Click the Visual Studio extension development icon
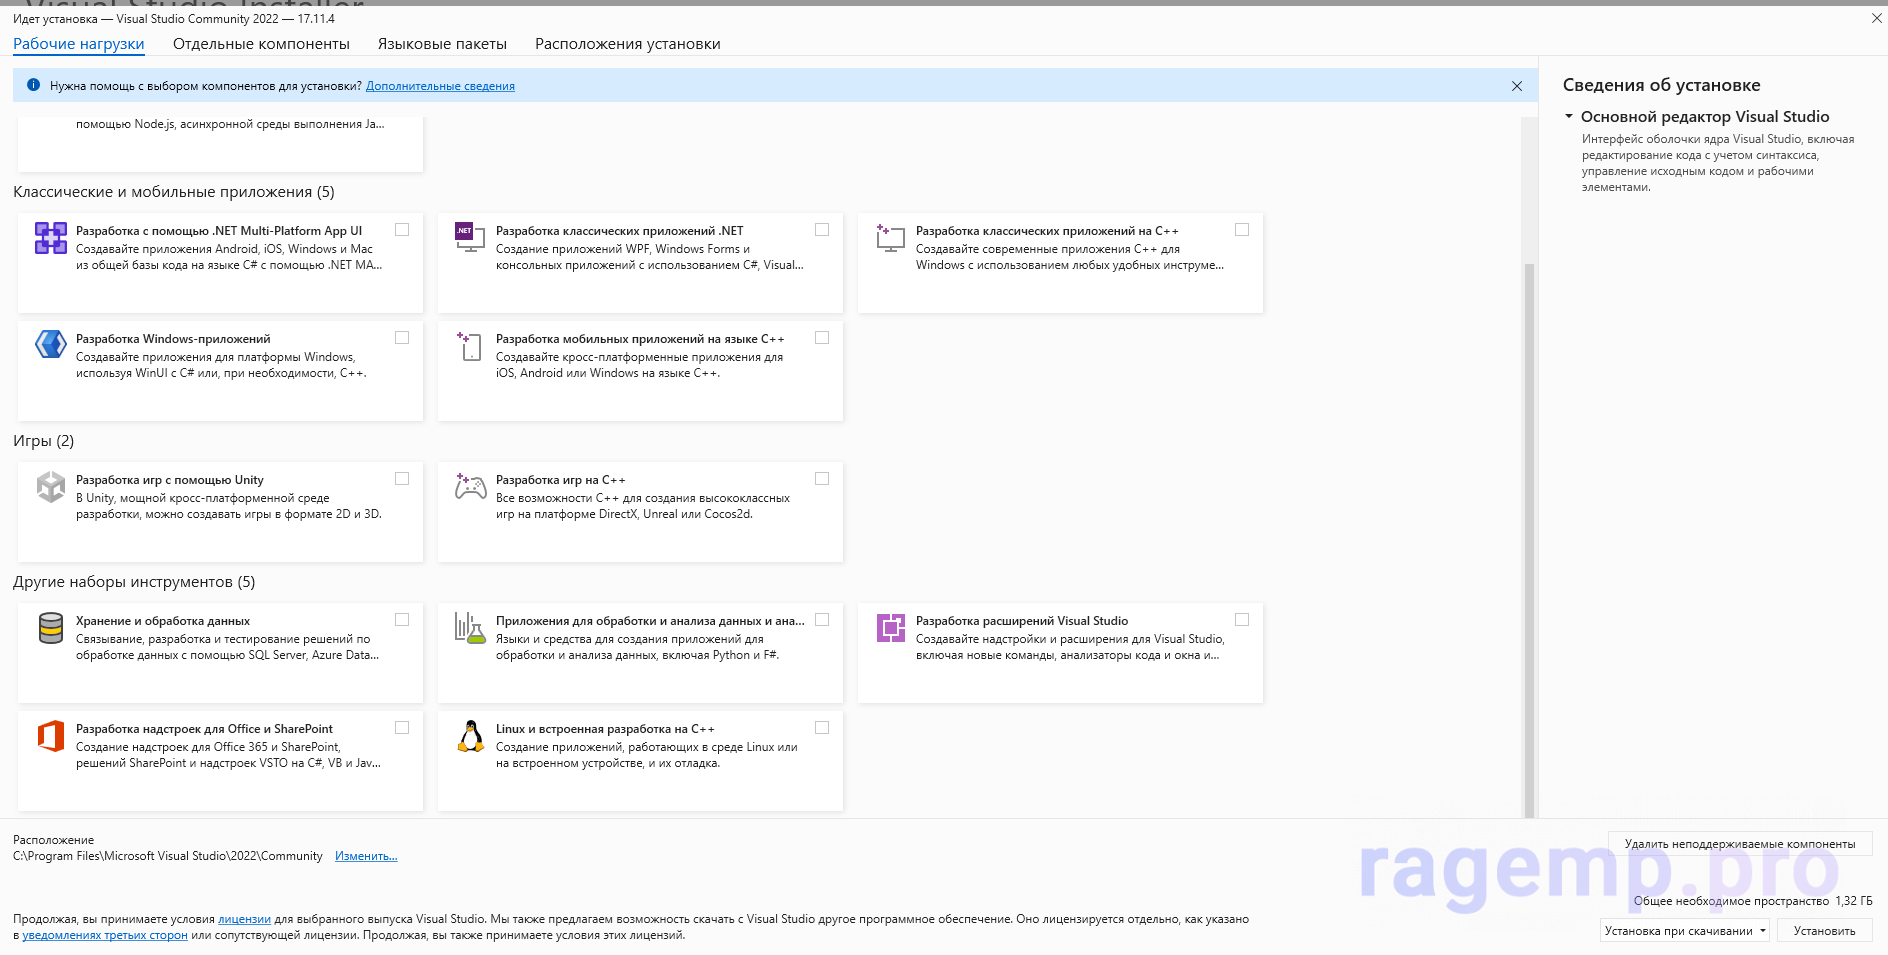 point(890,627)
